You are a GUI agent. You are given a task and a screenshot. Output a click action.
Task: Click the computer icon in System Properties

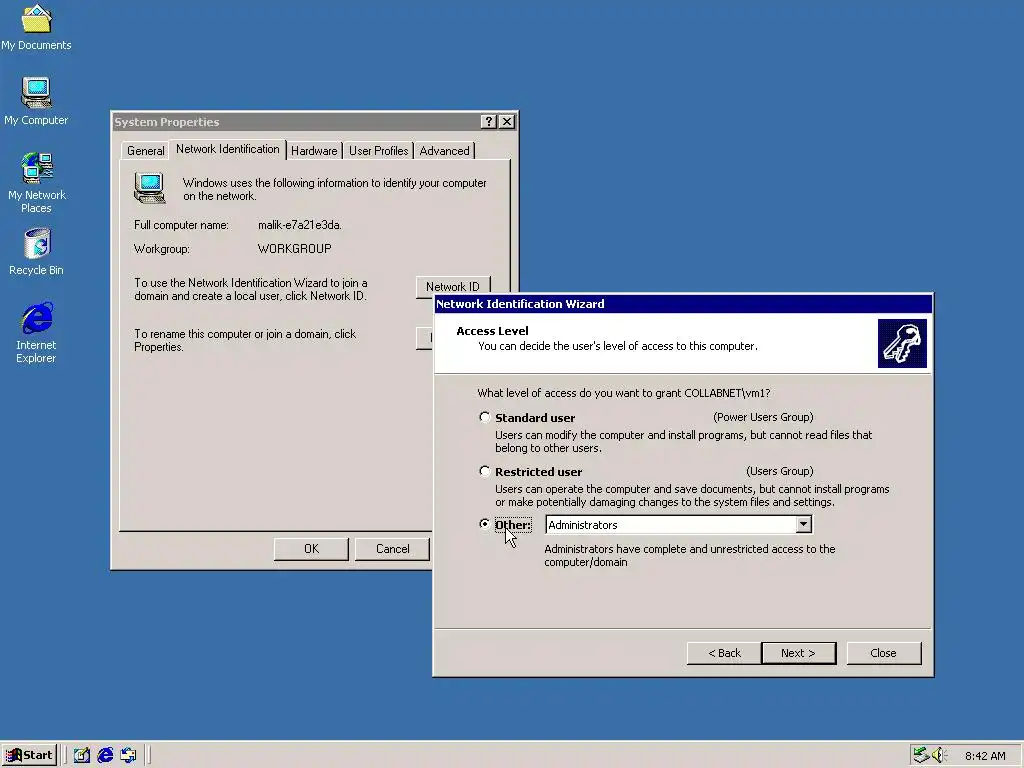pyautogui.click(x=150, y=188)
